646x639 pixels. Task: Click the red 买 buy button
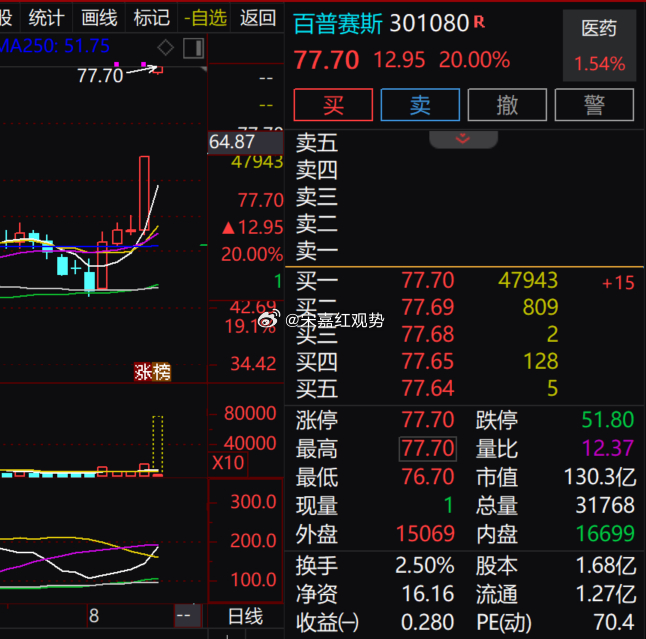click(x=333, y=105)
